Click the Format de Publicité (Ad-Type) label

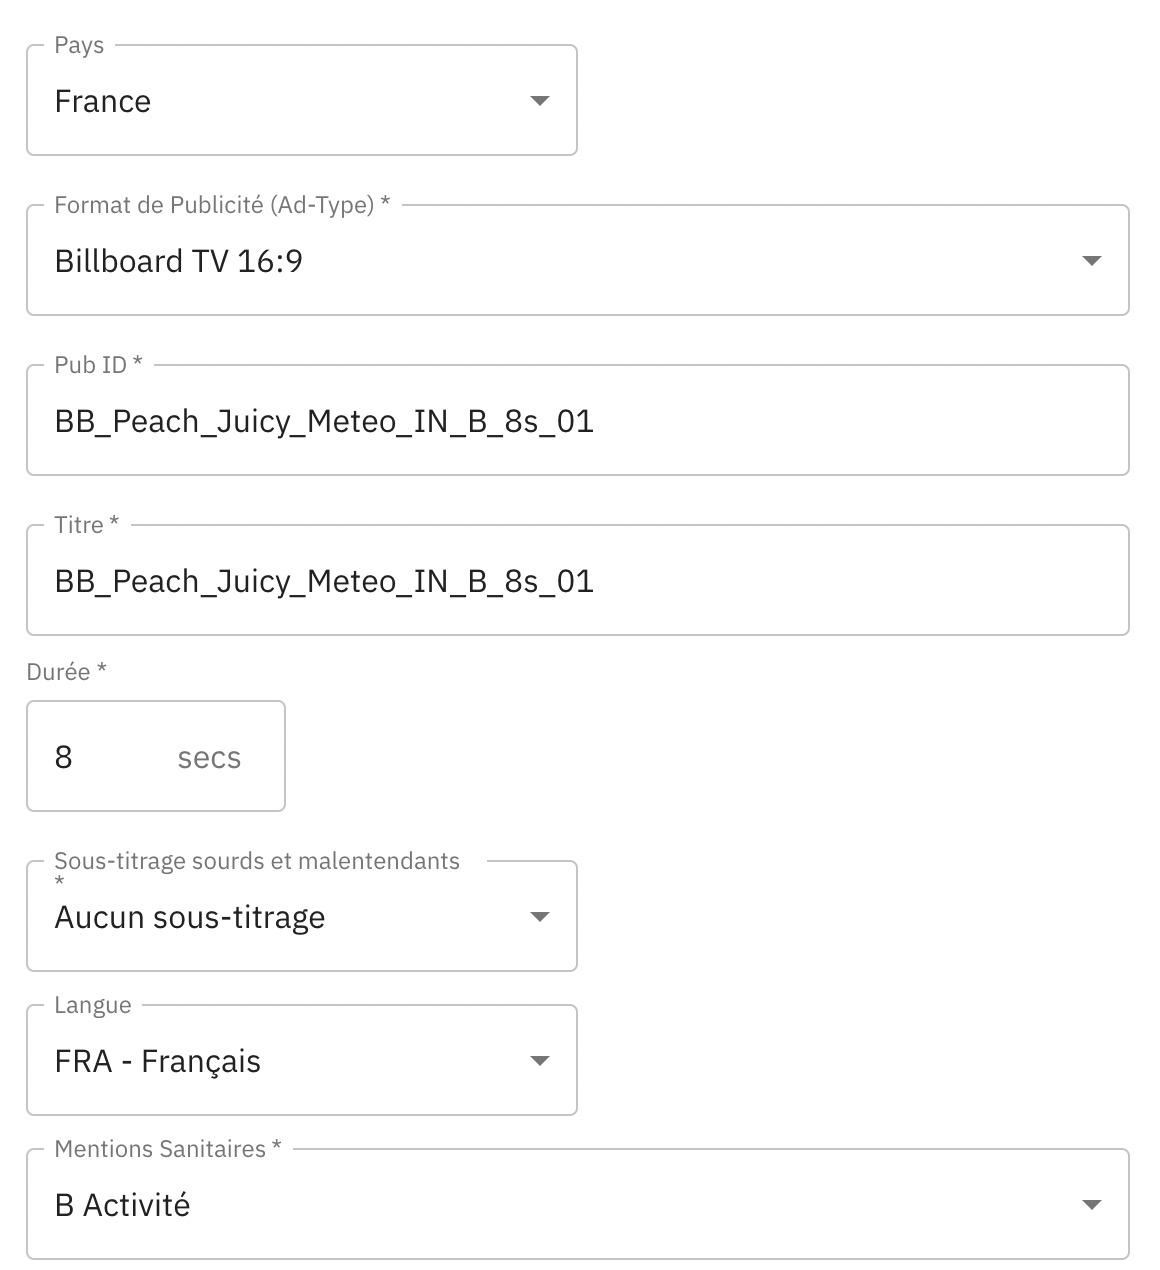(x=214, y=205)
